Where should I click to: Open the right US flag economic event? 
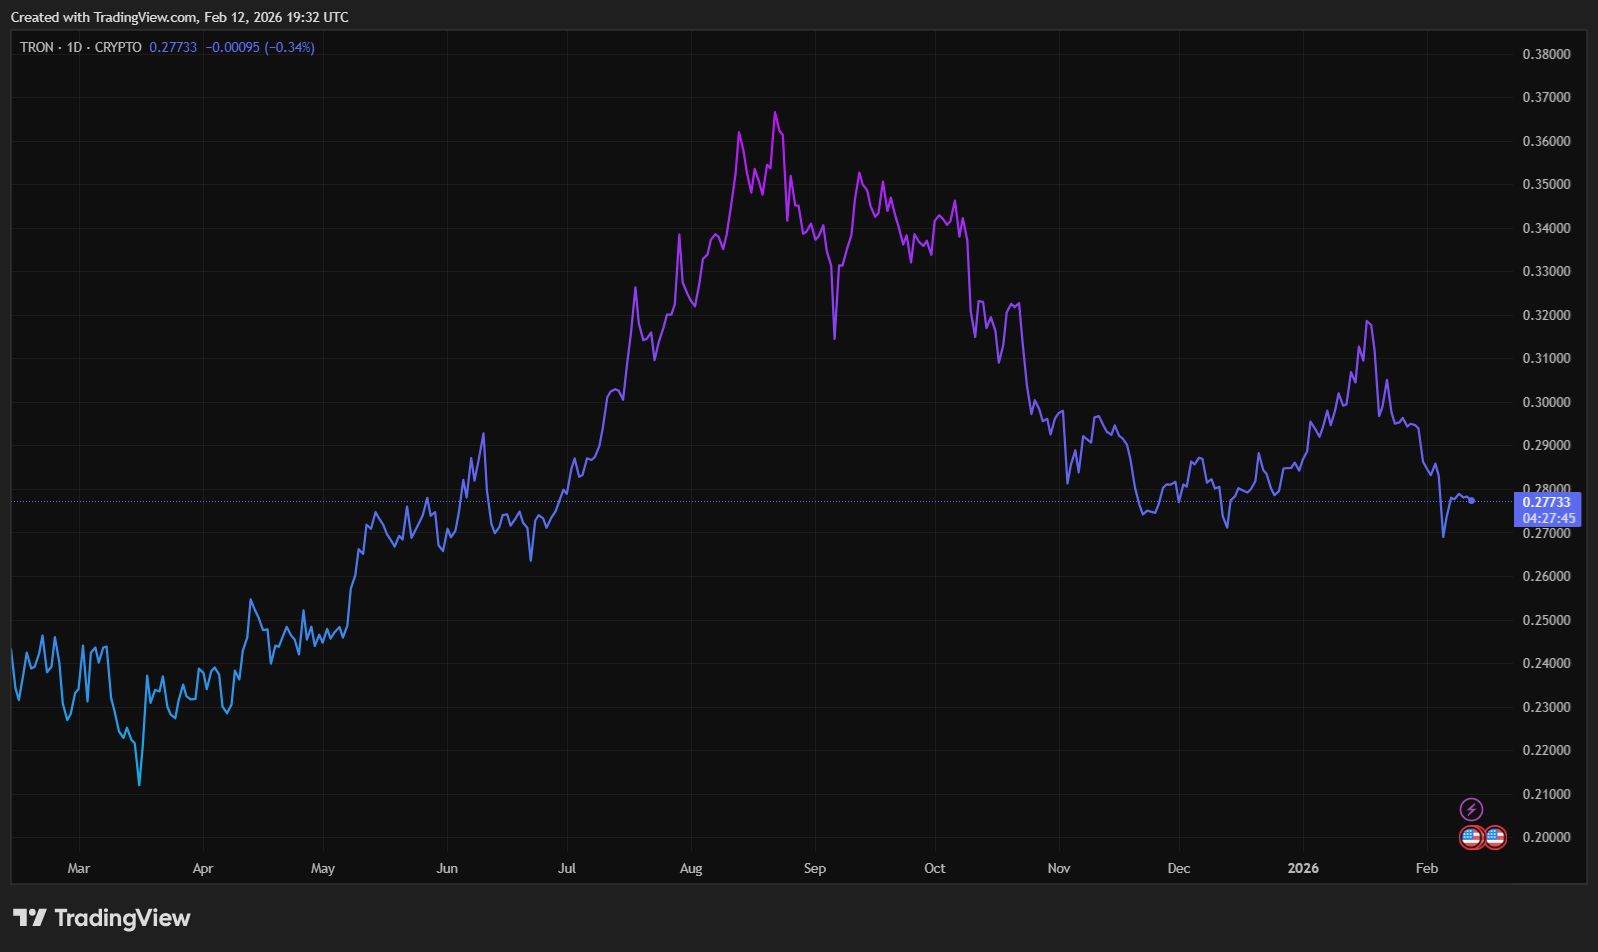(x=1495, y=837)
